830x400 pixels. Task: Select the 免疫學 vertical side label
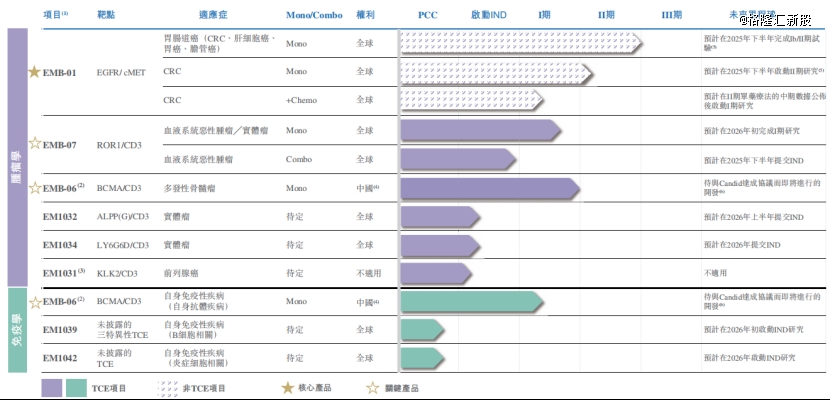coord(17,330)
